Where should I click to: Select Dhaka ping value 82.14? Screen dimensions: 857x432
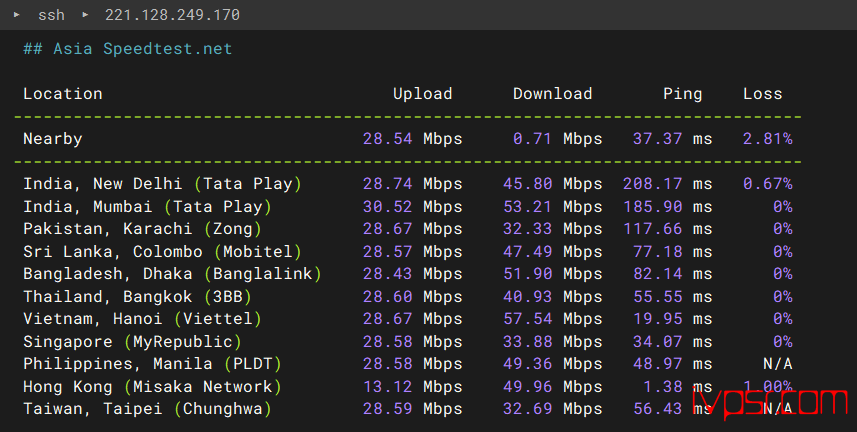[x=657, y=273]
